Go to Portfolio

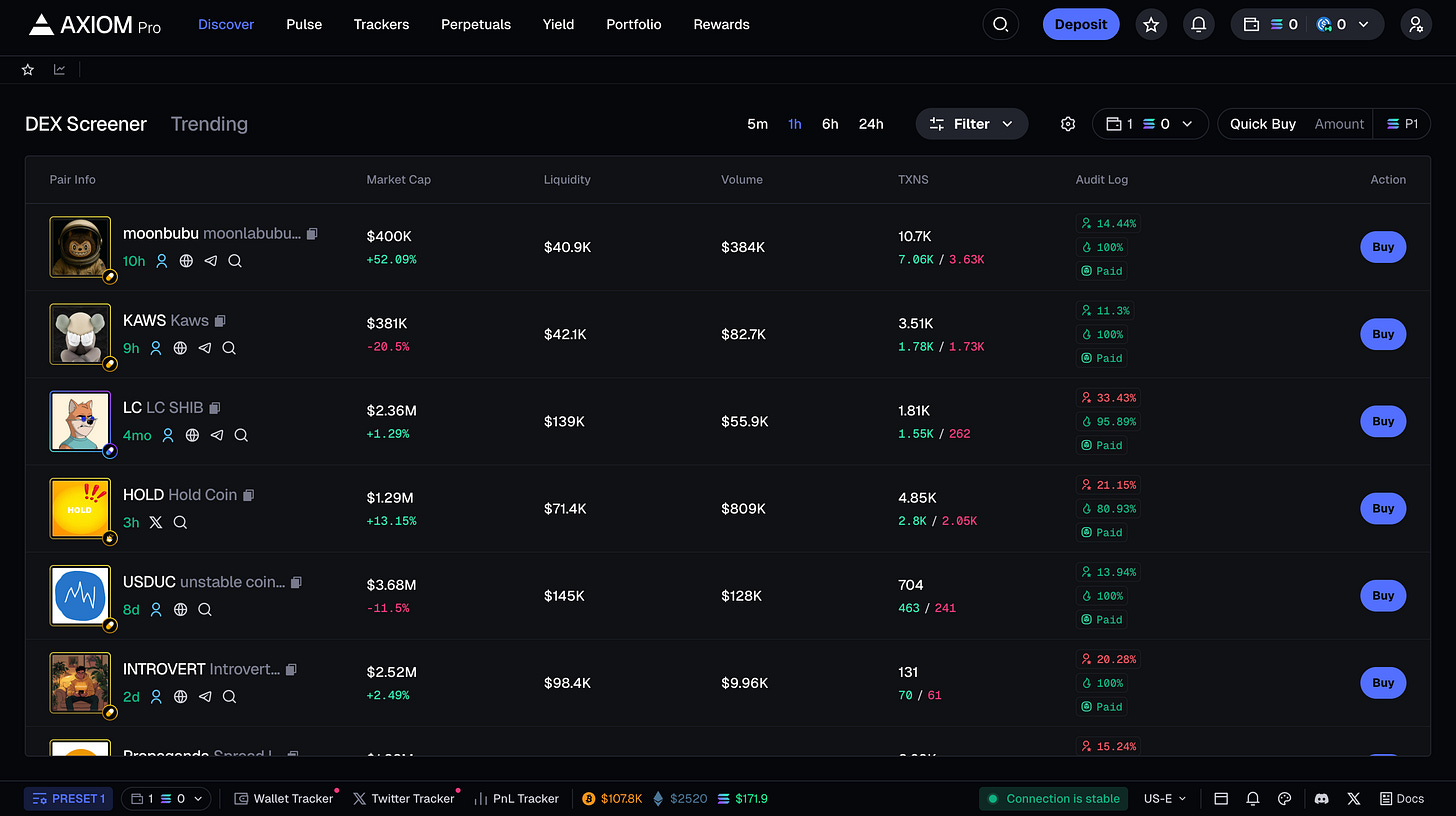634,24
